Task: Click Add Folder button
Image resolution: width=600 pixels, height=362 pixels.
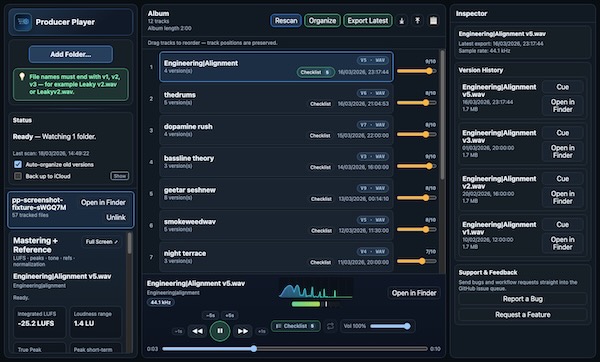Action: click(71, 54)
